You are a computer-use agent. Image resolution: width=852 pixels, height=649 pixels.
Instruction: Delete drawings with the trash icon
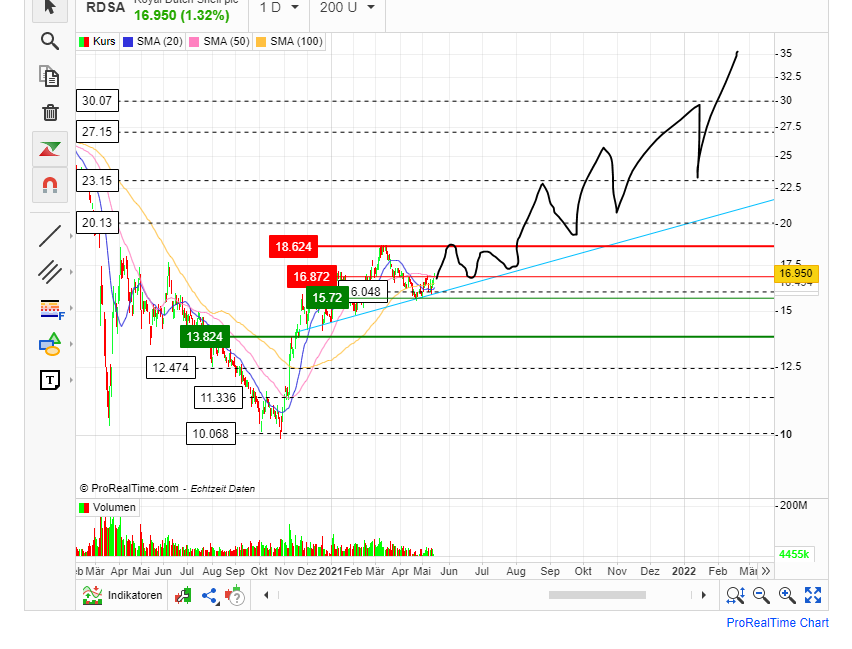tap(50, 113)
